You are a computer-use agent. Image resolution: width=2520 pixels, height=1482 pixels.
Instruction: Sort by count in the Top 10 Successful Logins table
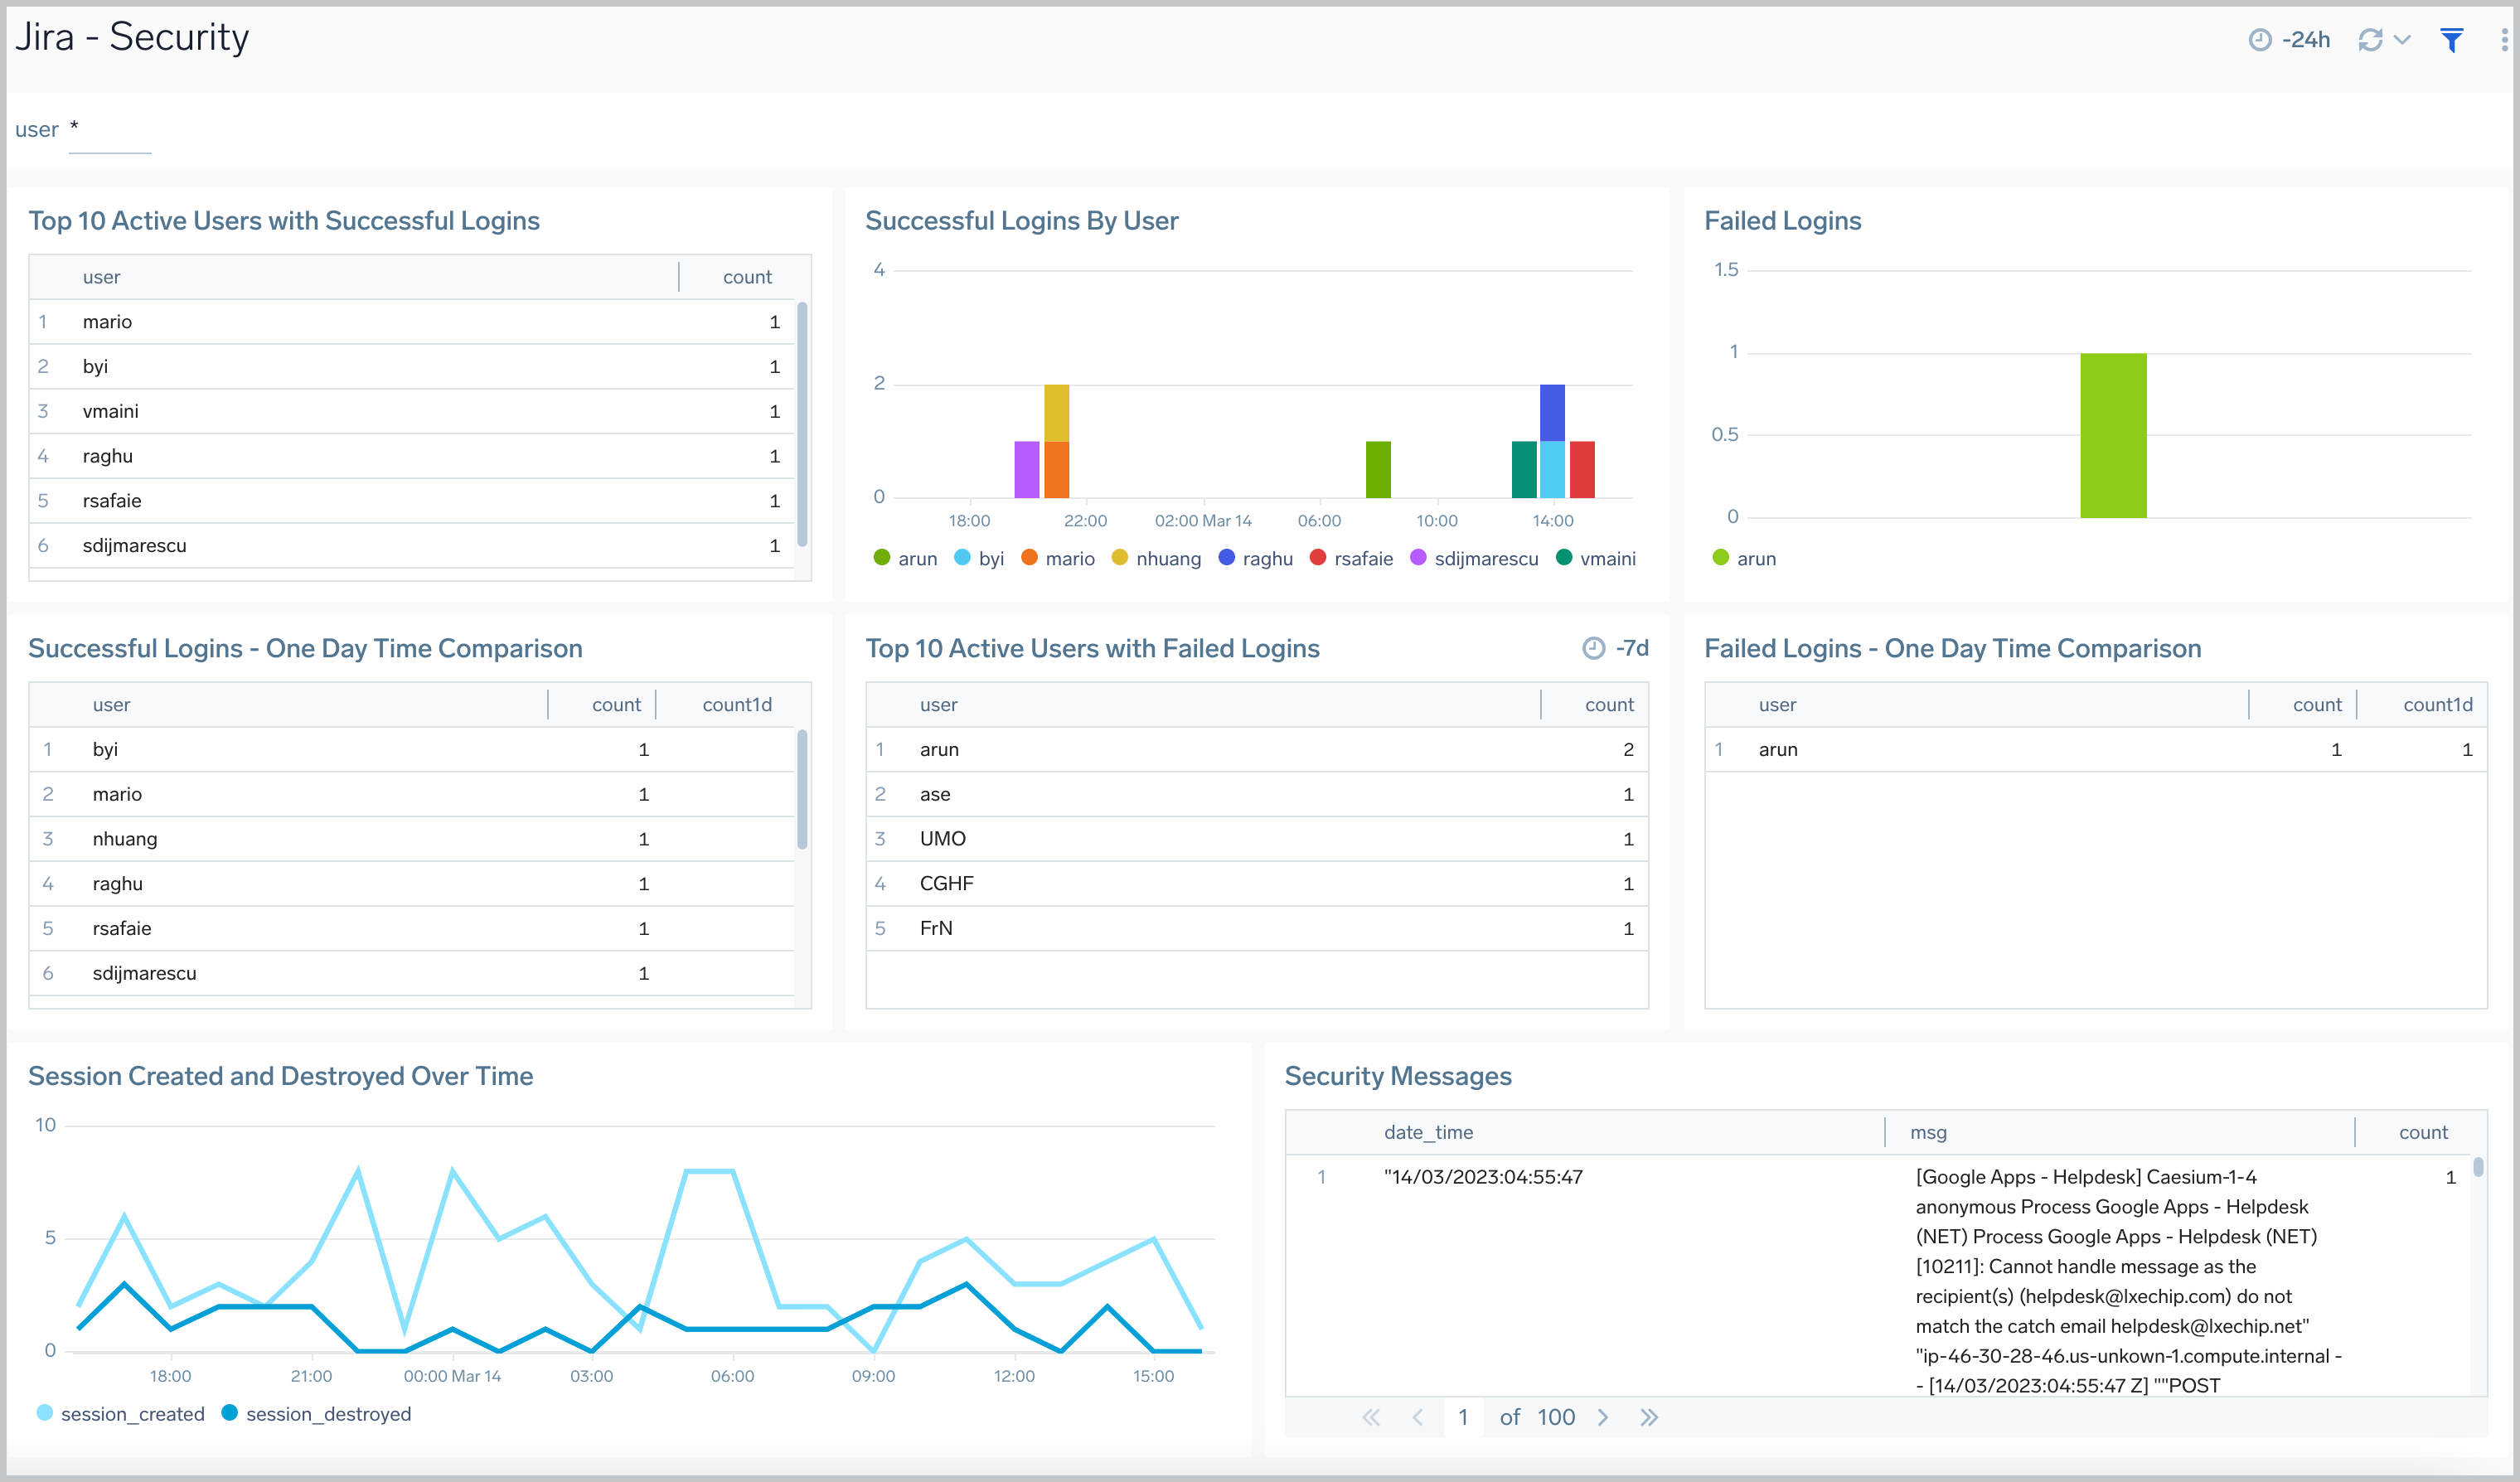click(747, 277)
